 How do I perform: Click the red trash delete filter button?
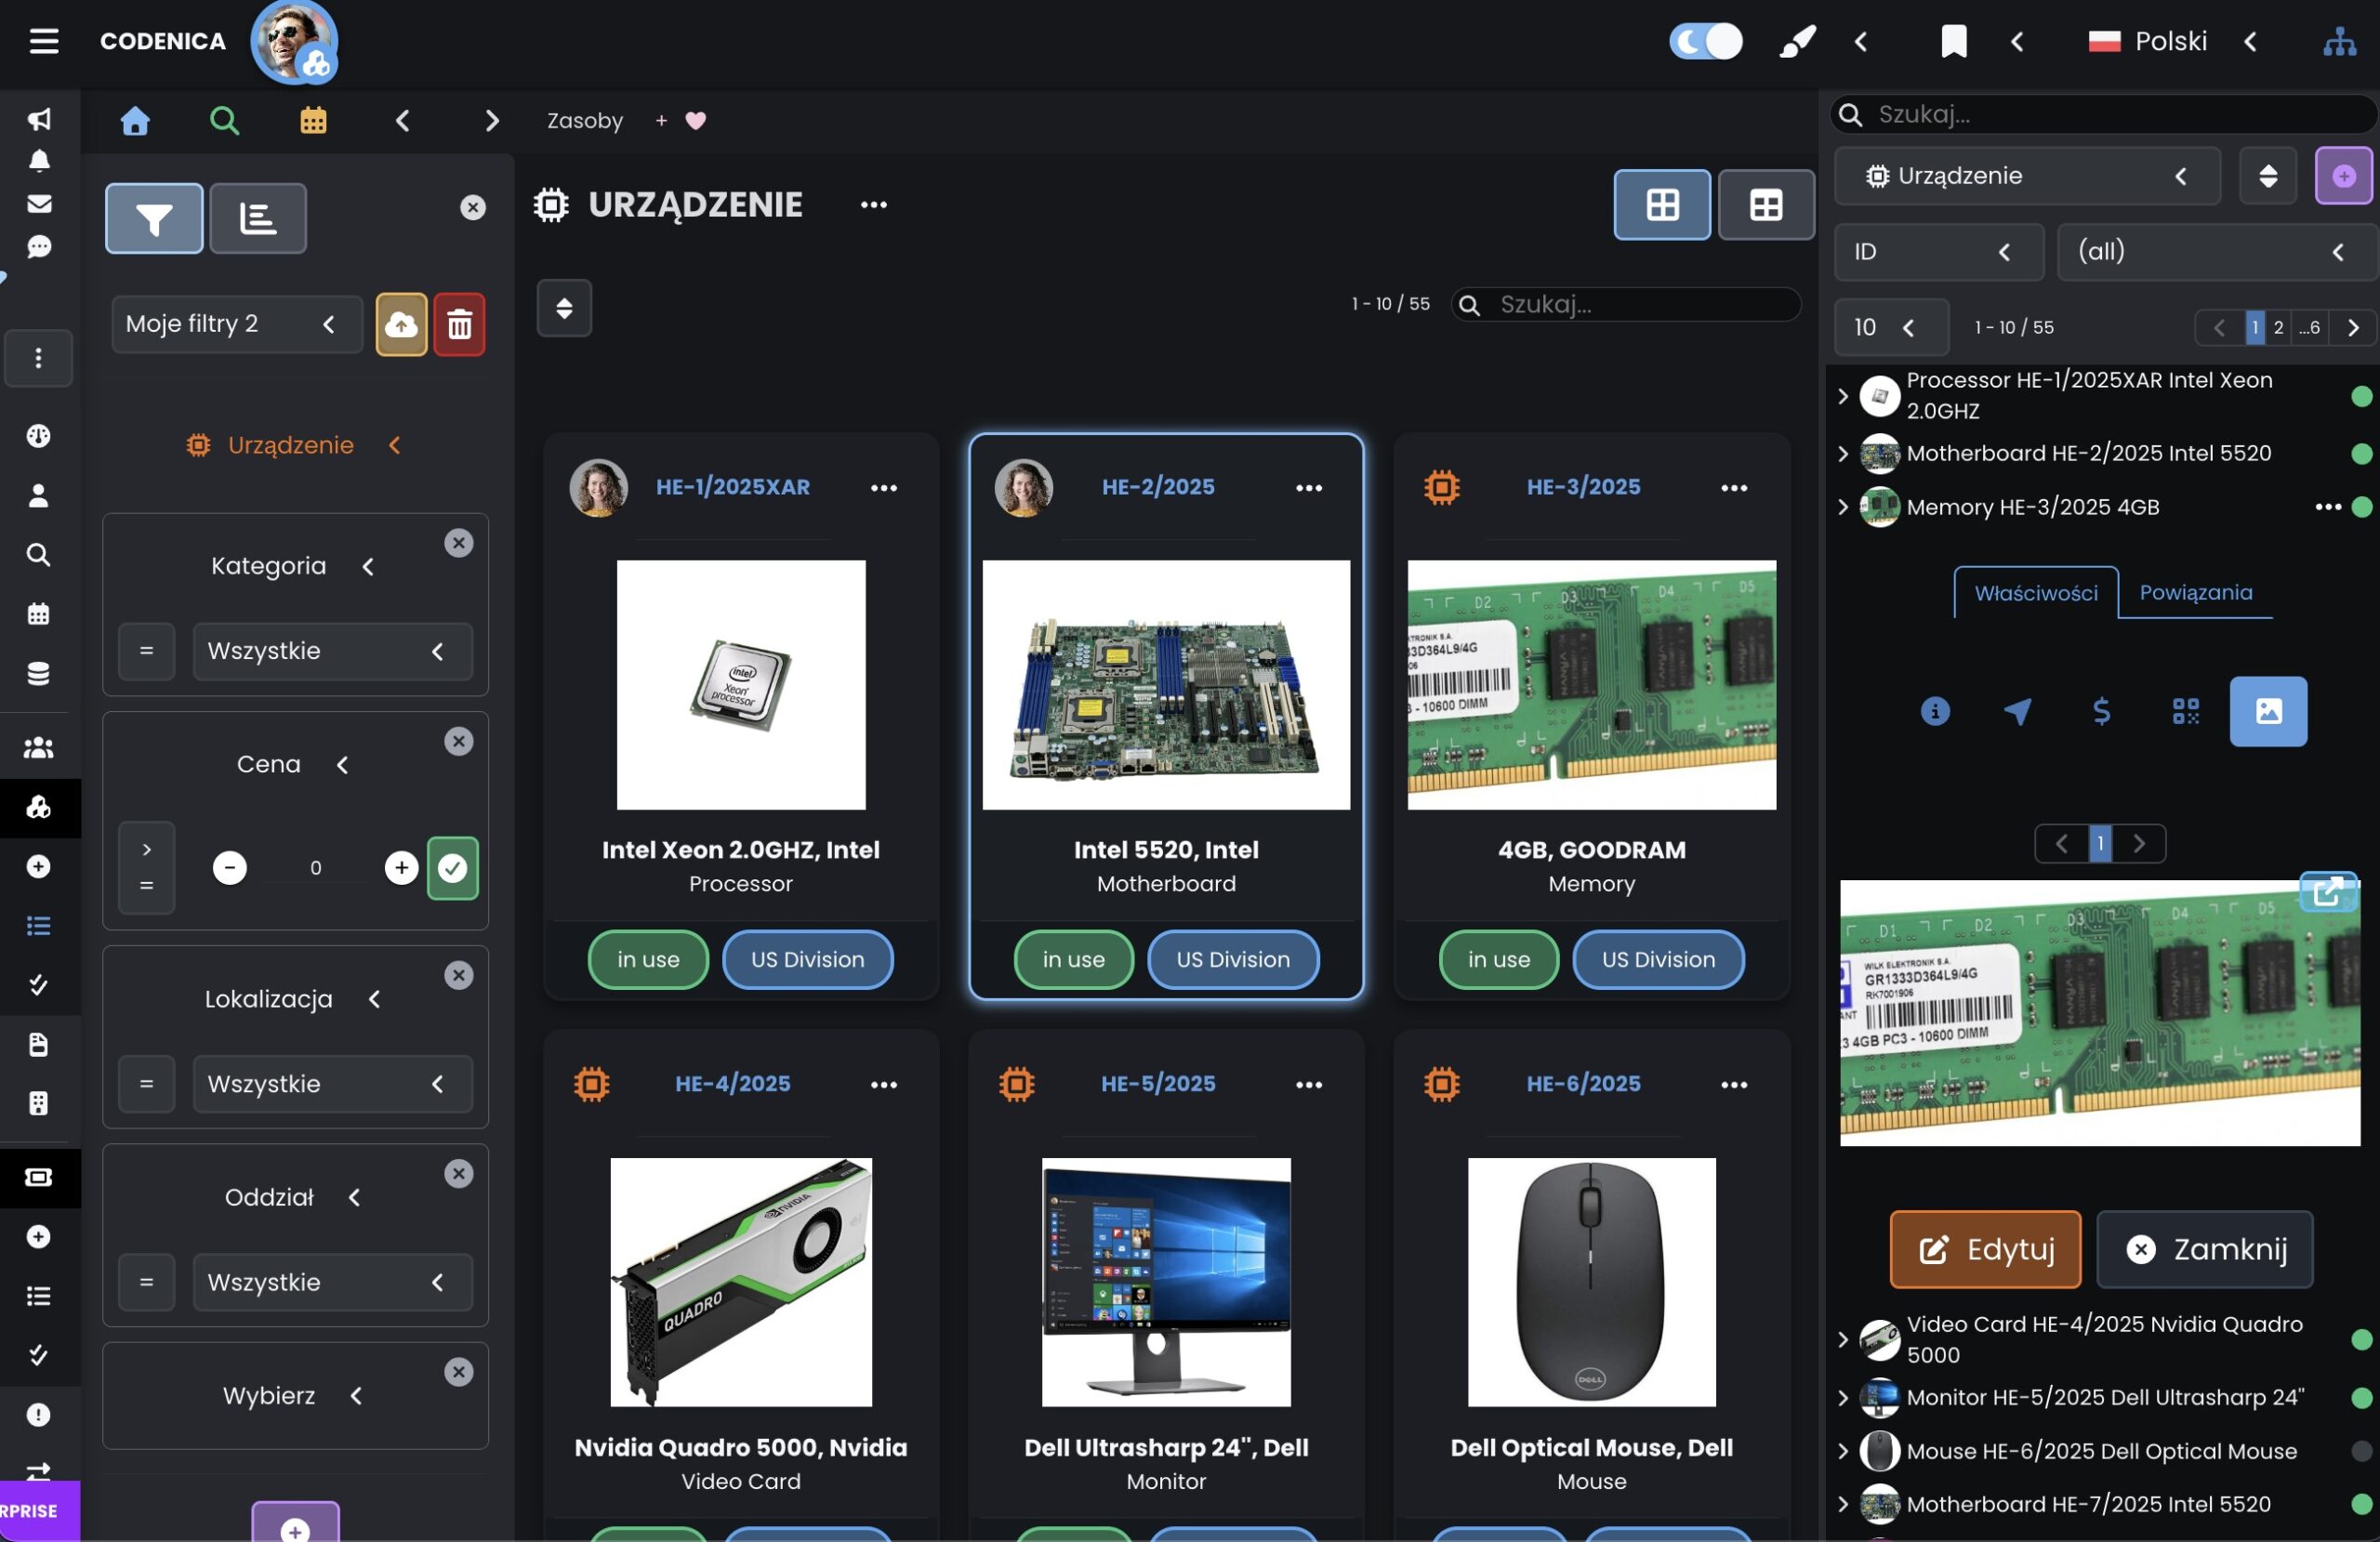(x=459, y=324)
